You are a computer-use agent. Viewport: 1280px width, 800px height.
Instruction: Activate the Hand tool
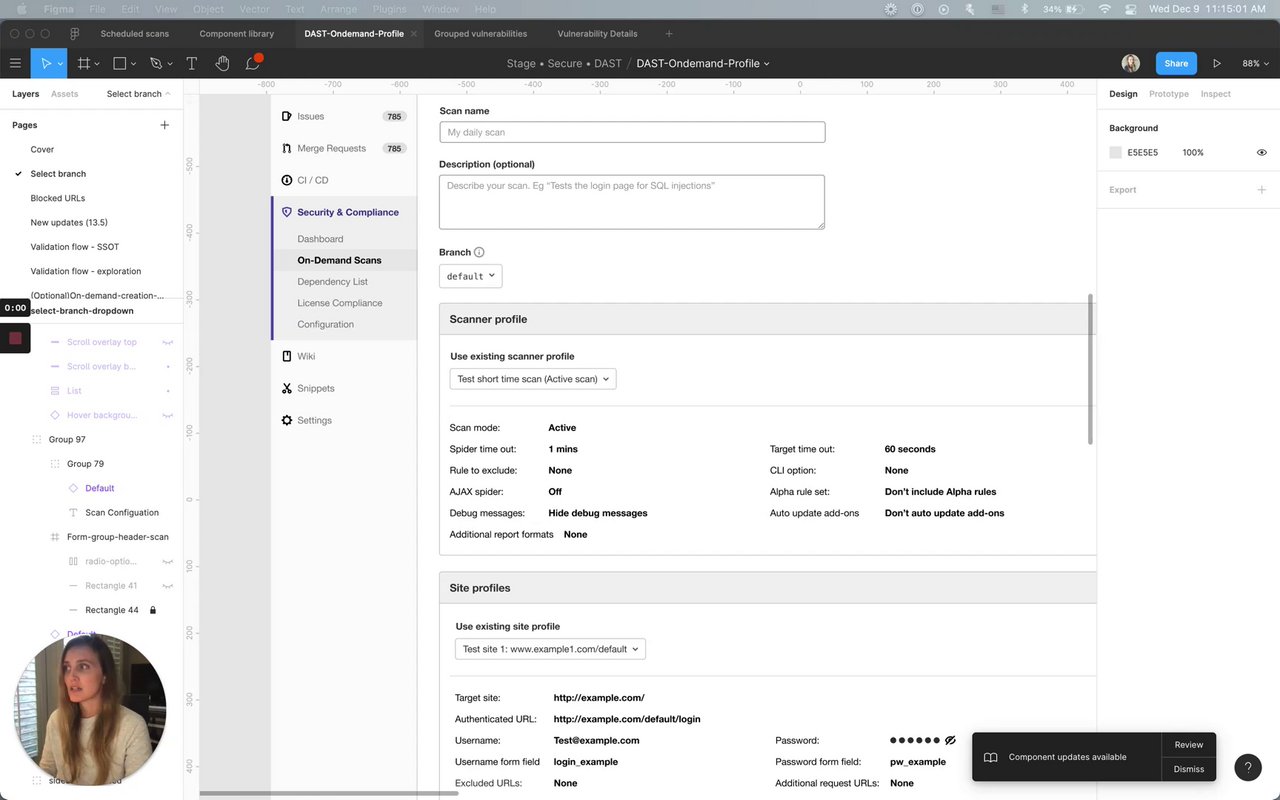222,63
